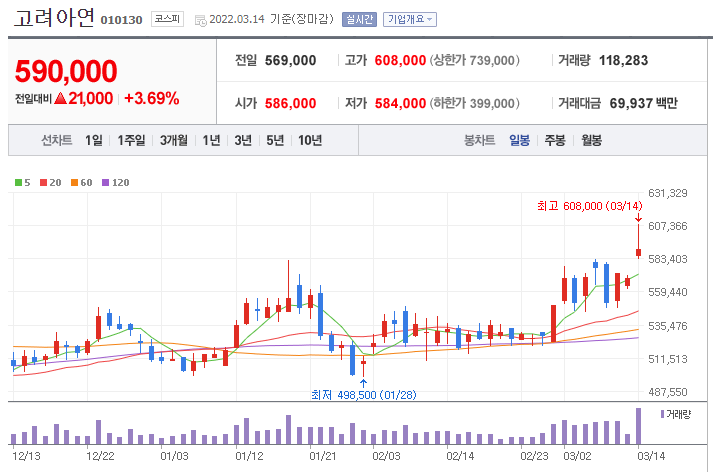This screenshot has width=713, height=472.
Task: Click the 하한가 399,000 text
Action: coord(475,103)
